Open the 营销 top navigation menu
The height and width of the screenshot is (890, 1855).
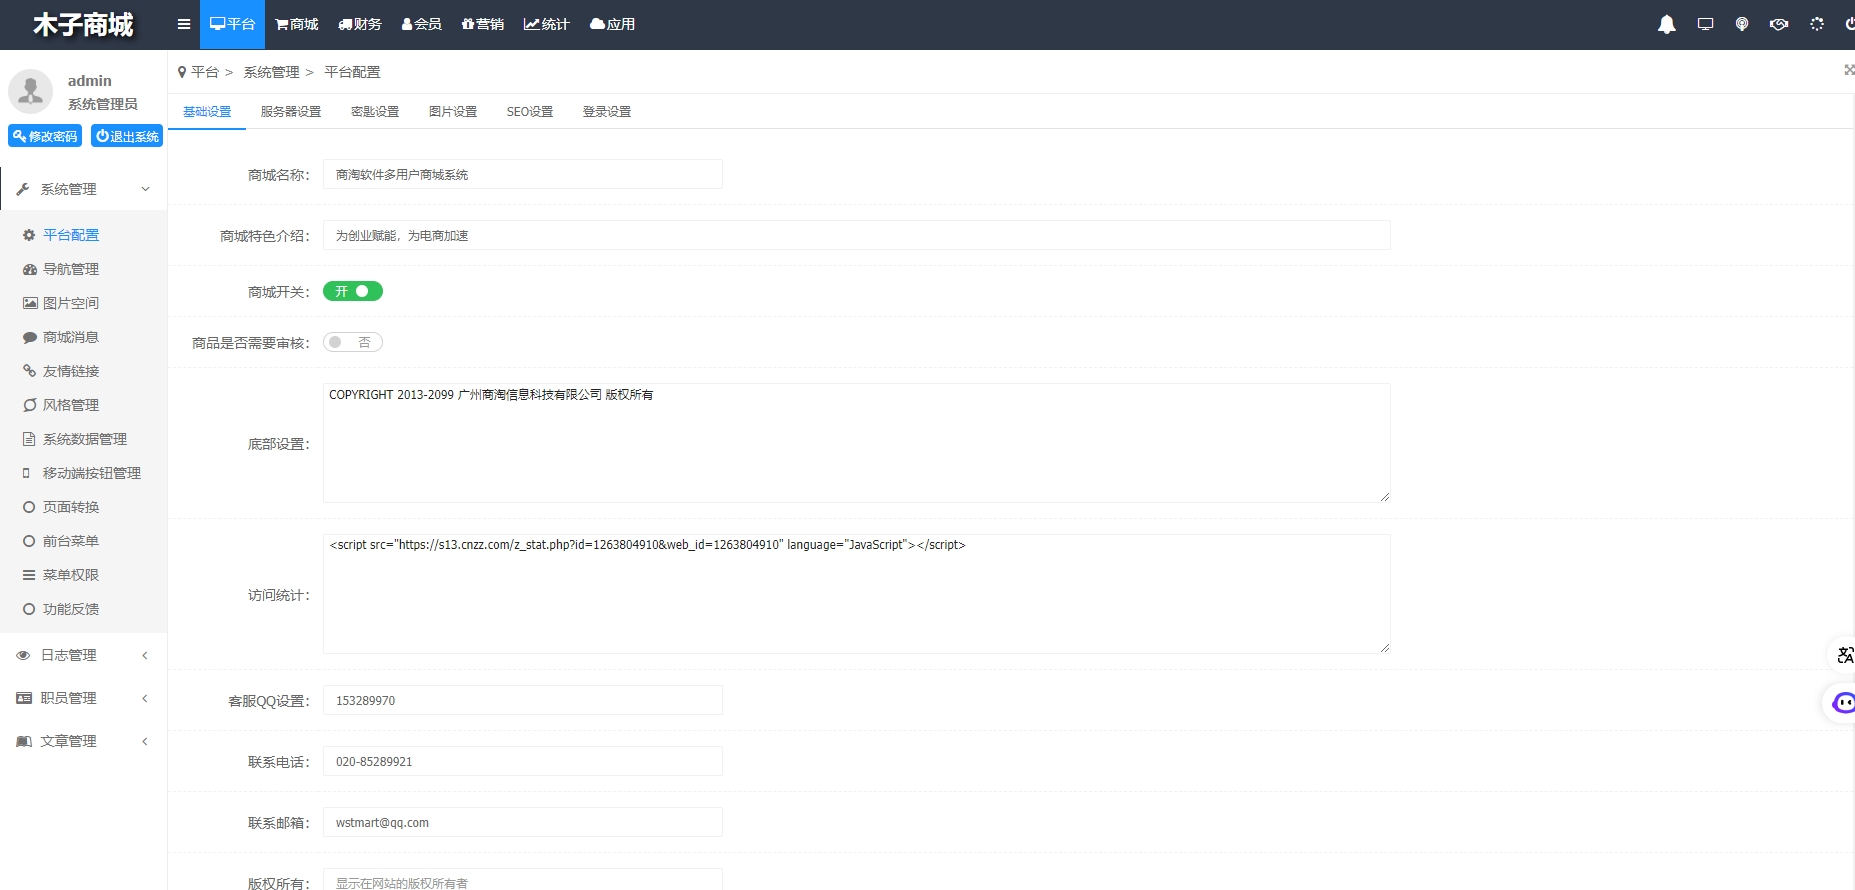click(x=483, y=24)
